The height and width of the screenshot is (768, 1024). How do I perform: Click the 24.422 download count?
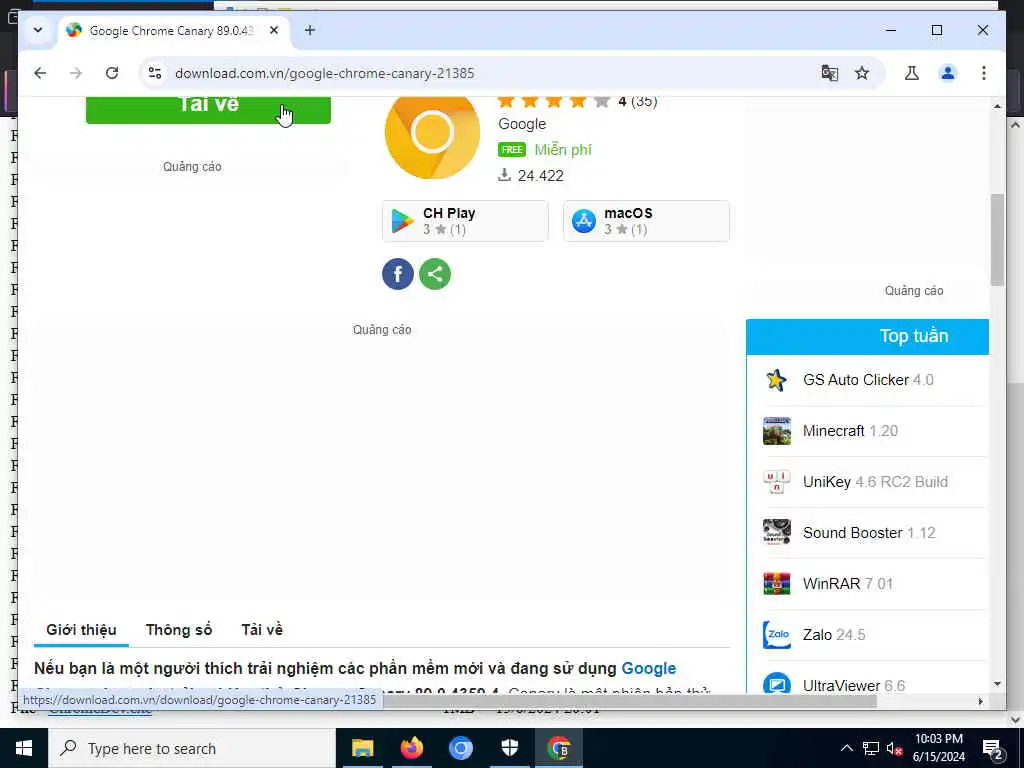click(x=540, y=176)
